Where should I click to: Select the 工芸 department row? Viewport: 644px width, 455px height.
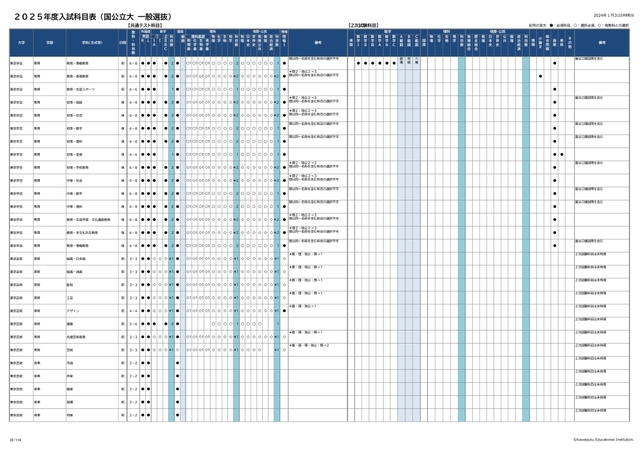click(x=70, y=297)
